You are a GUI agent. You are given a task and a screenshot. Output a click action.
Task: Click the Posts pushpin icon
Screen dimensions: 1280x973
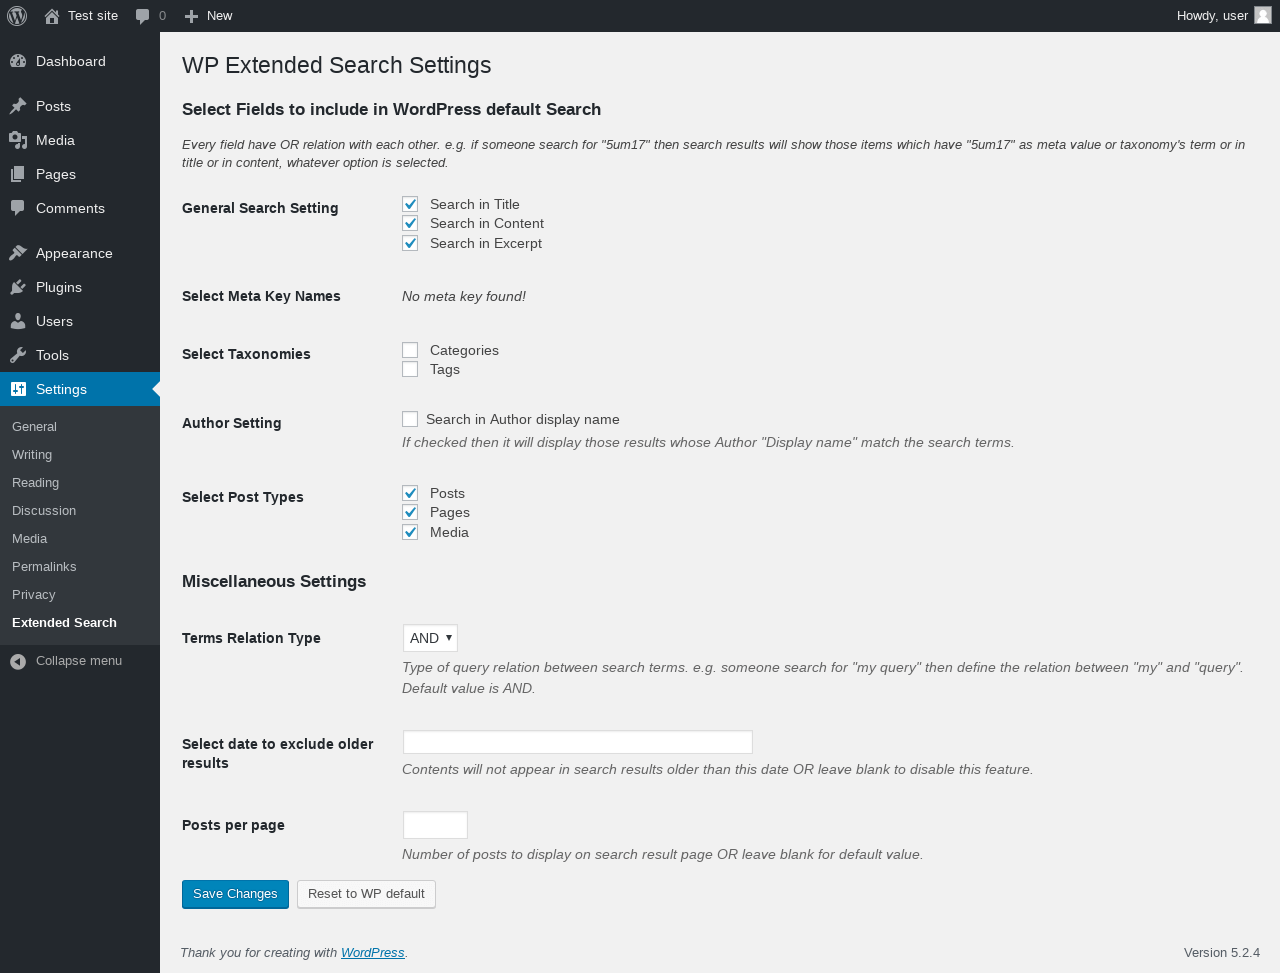click(18, 106)
